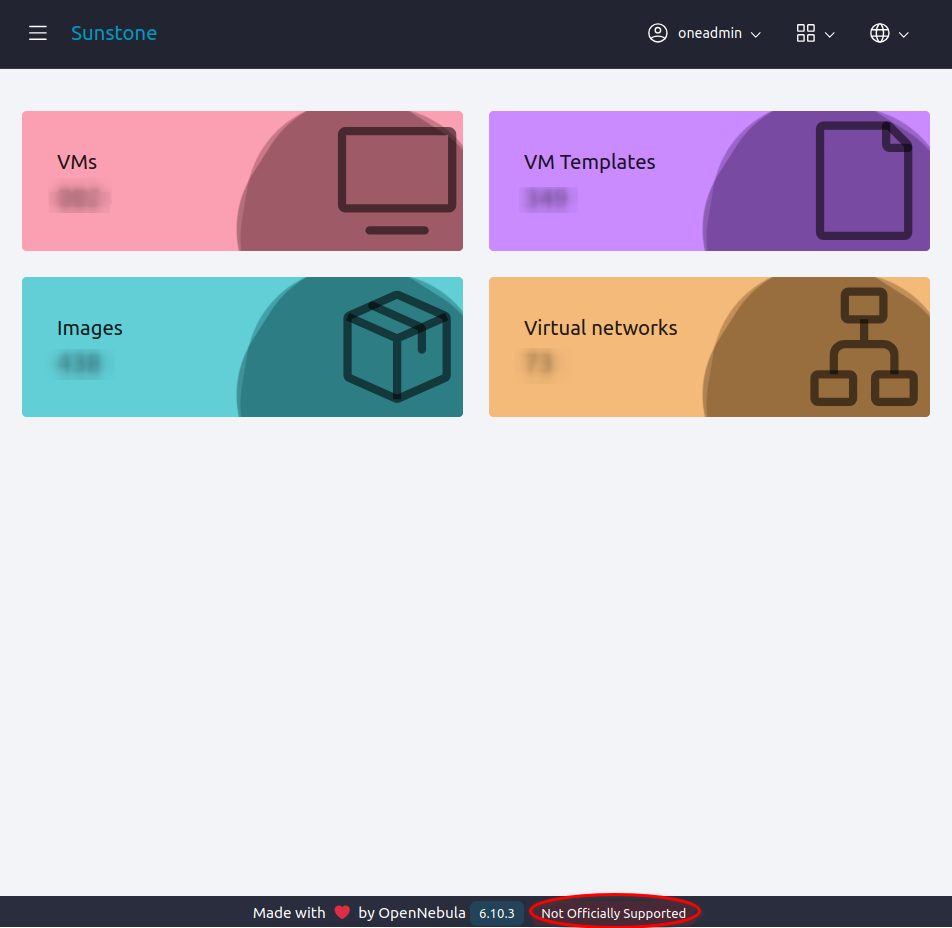This screenshot has height=928, width=952.
Task: Click the network tree icon
Action: click(864, 346)
